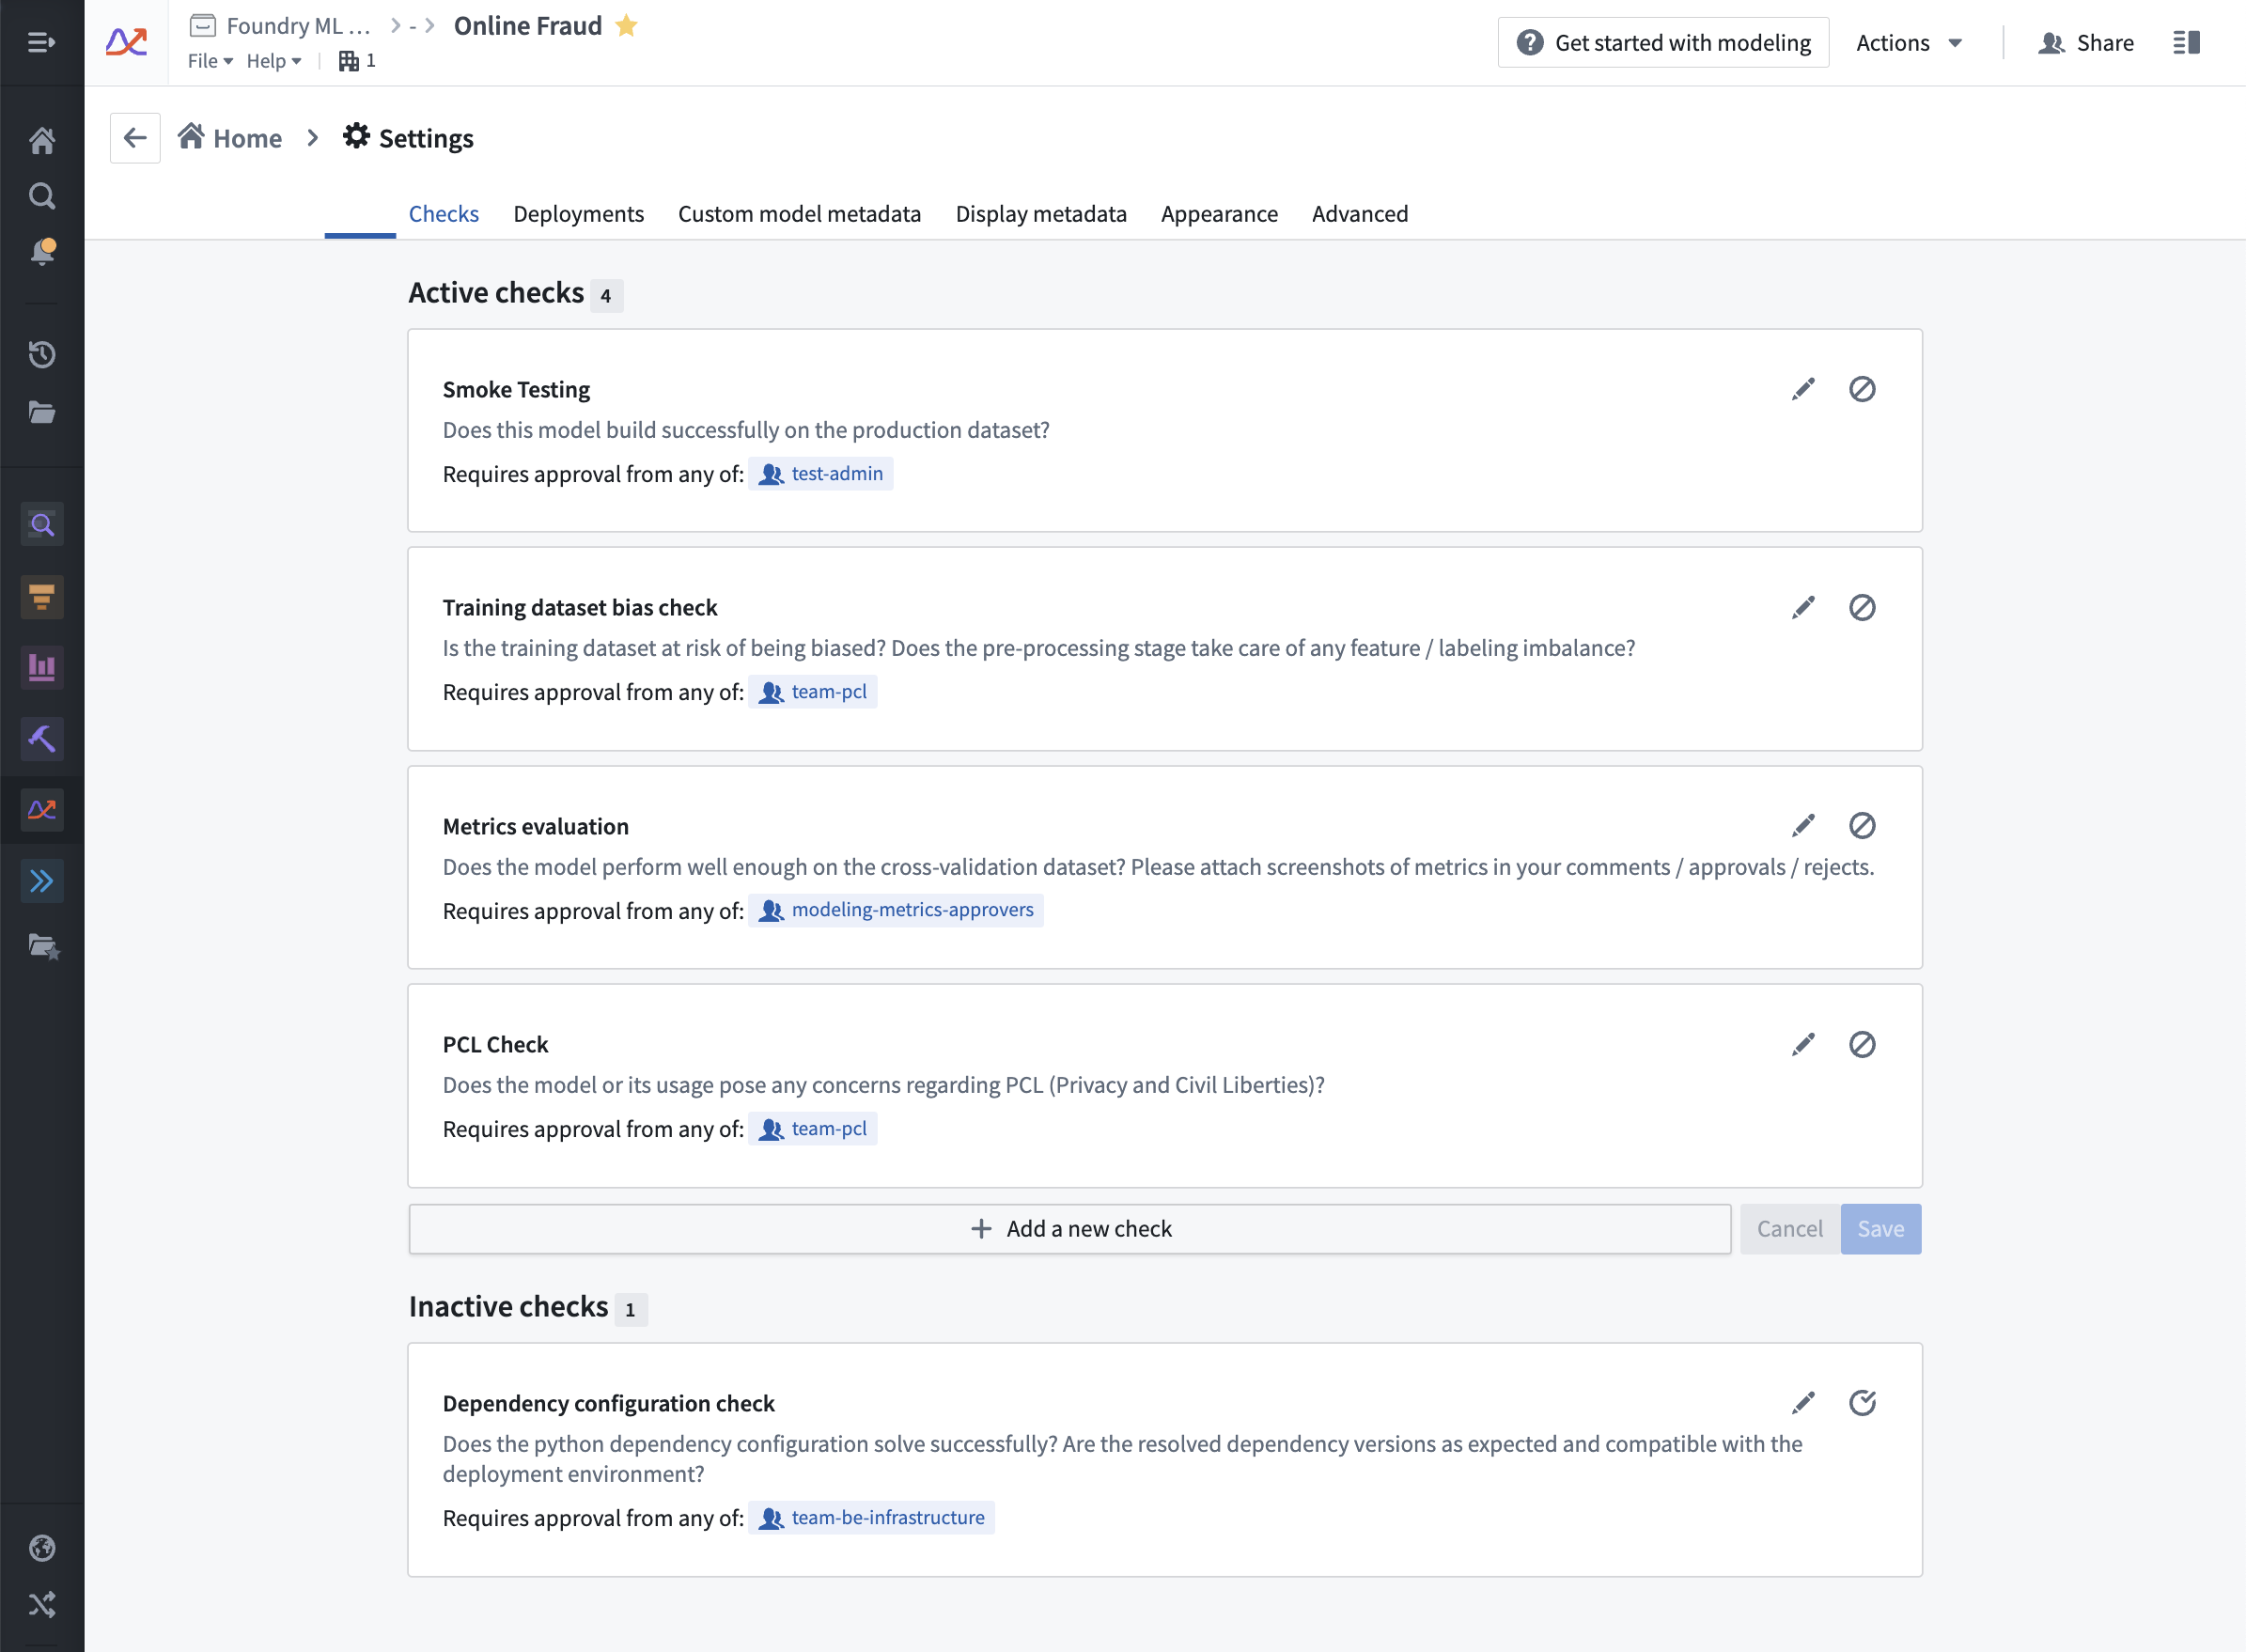This screenshot has height=1652, width=2246.
Task: Switch to the Advanced tab
Action: click(x=1360, y=214)
